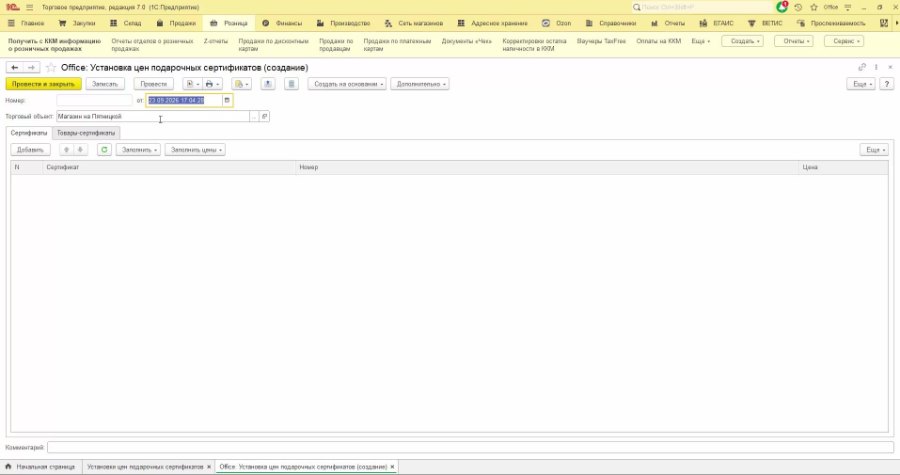Click the Провести button
The image size is (900, 475).
(153, 84)
